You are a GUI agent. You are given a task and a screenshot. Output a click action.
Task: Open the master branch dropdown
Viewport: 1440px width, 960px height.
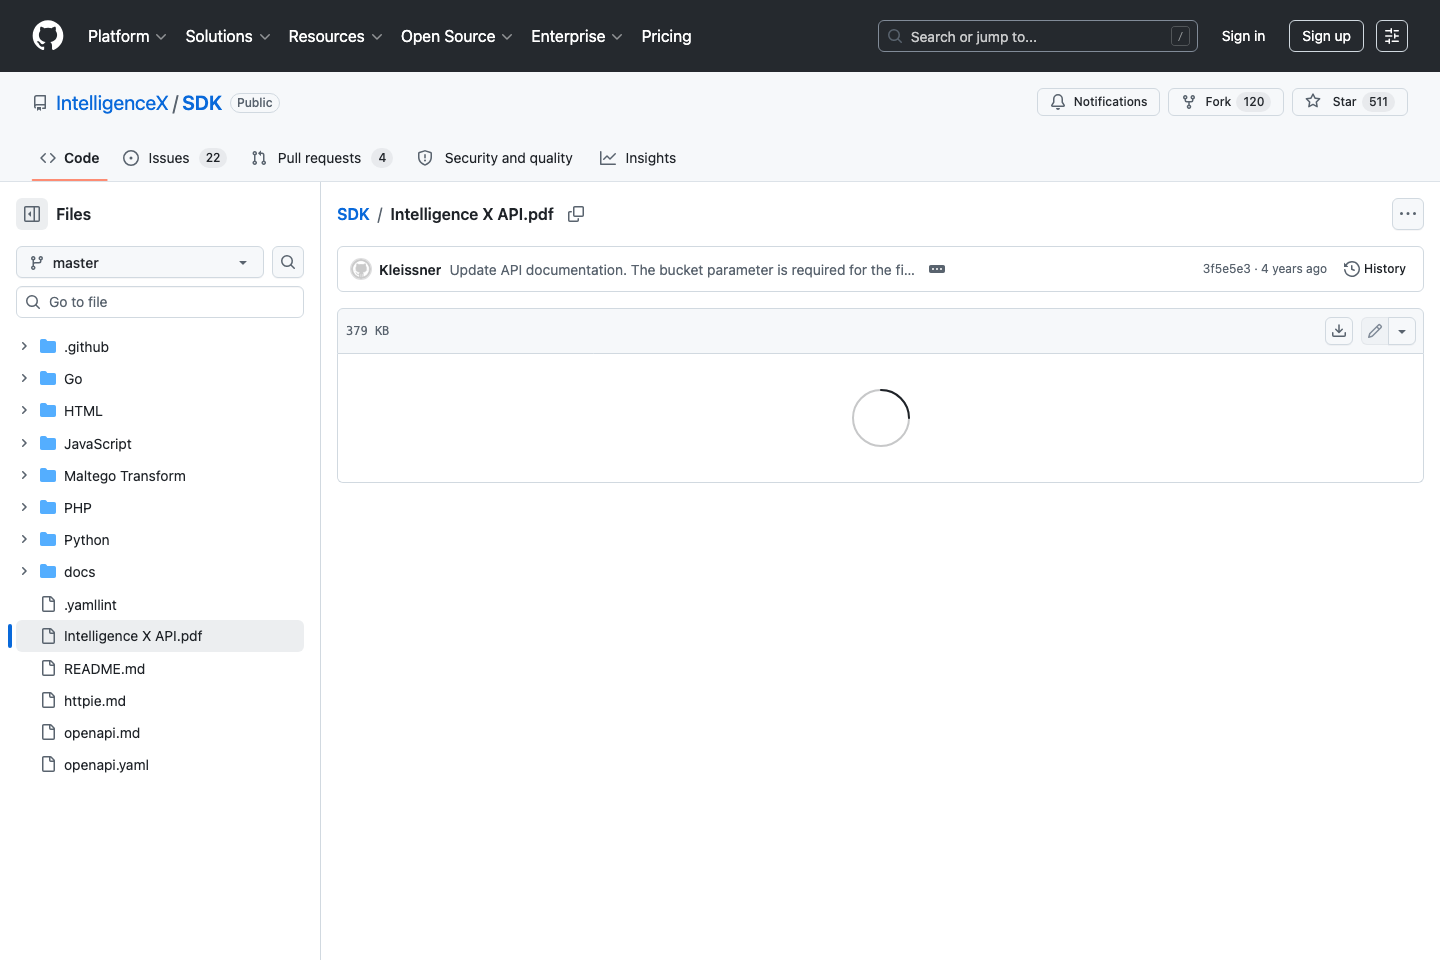click(x=139, y=262)
